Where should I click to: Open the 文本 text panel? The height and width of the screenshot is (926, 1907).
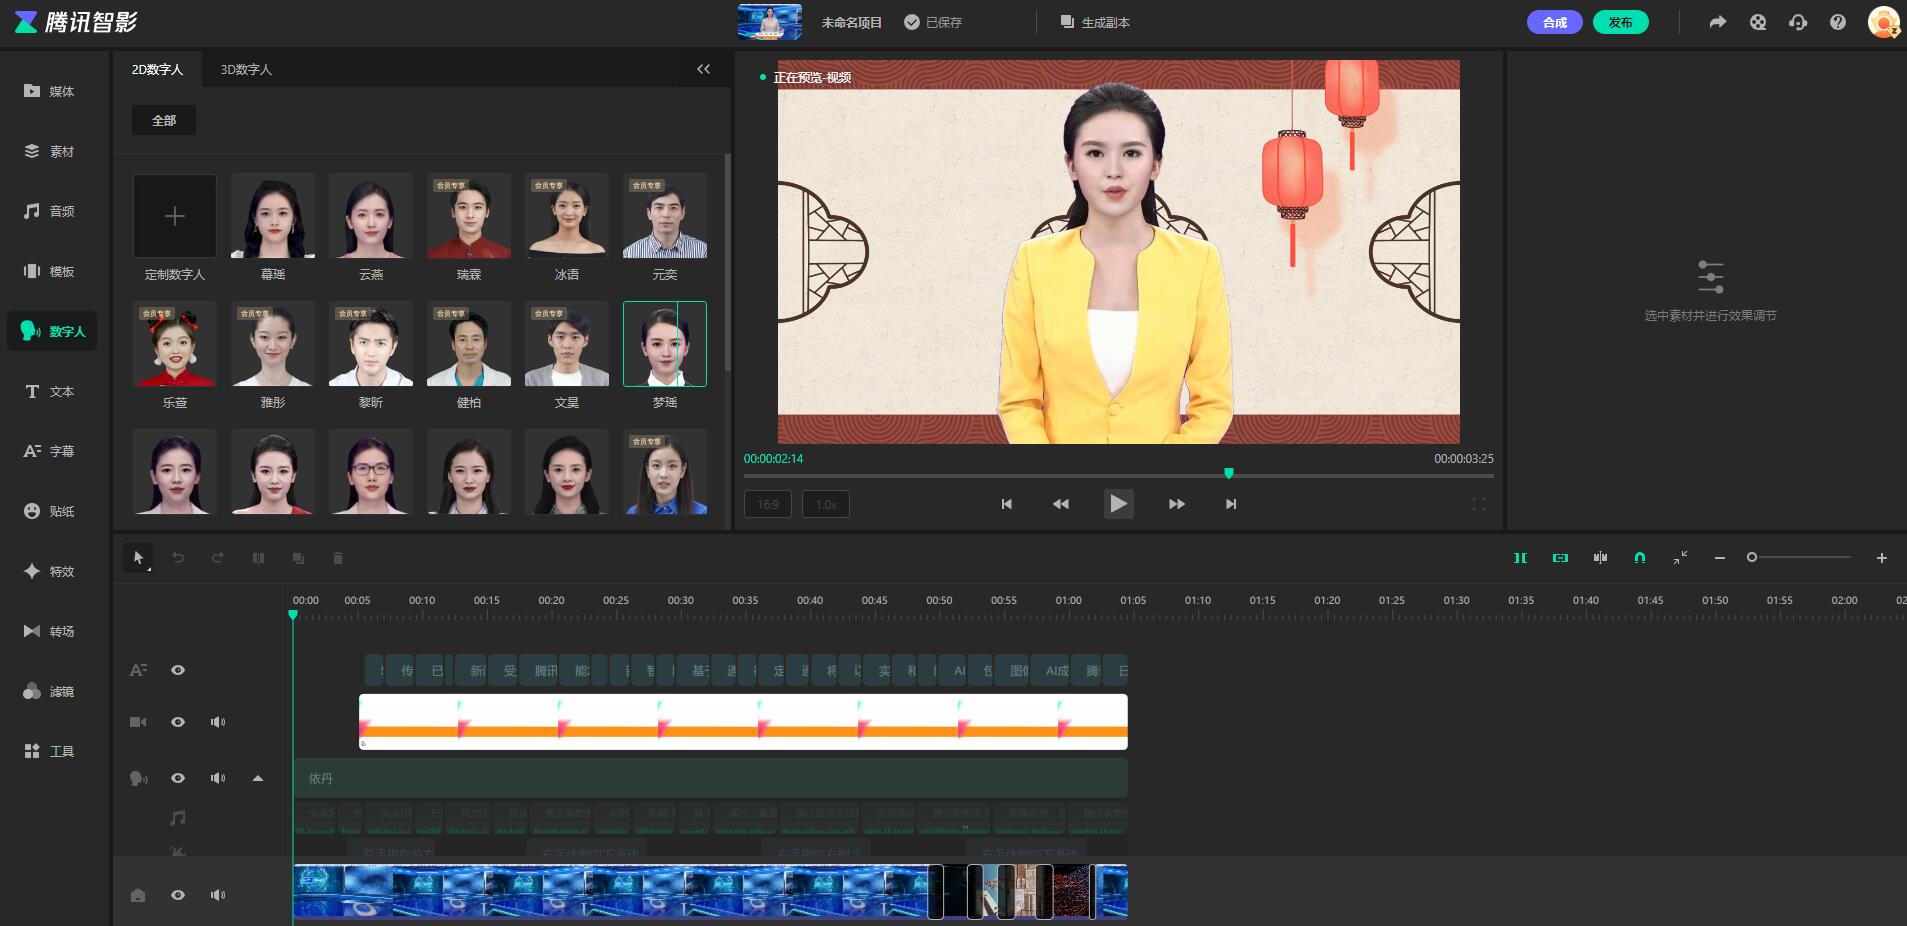click(50, 391)
